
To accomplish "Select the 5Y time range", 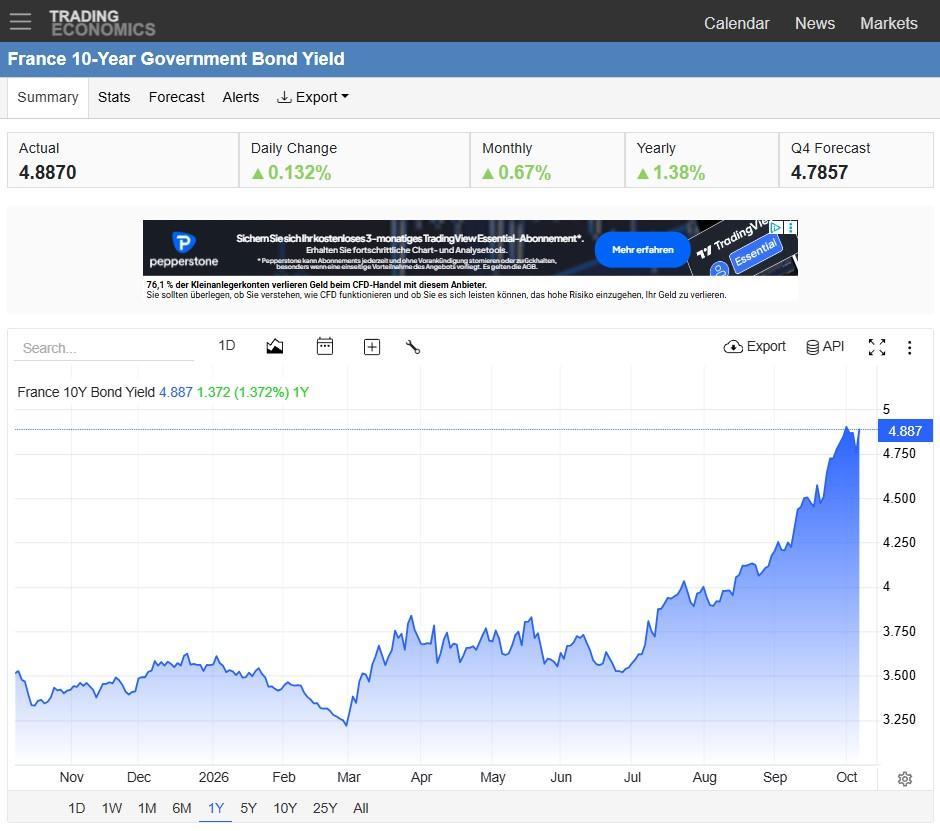I will pyautogui.click(x=248, y=808).
